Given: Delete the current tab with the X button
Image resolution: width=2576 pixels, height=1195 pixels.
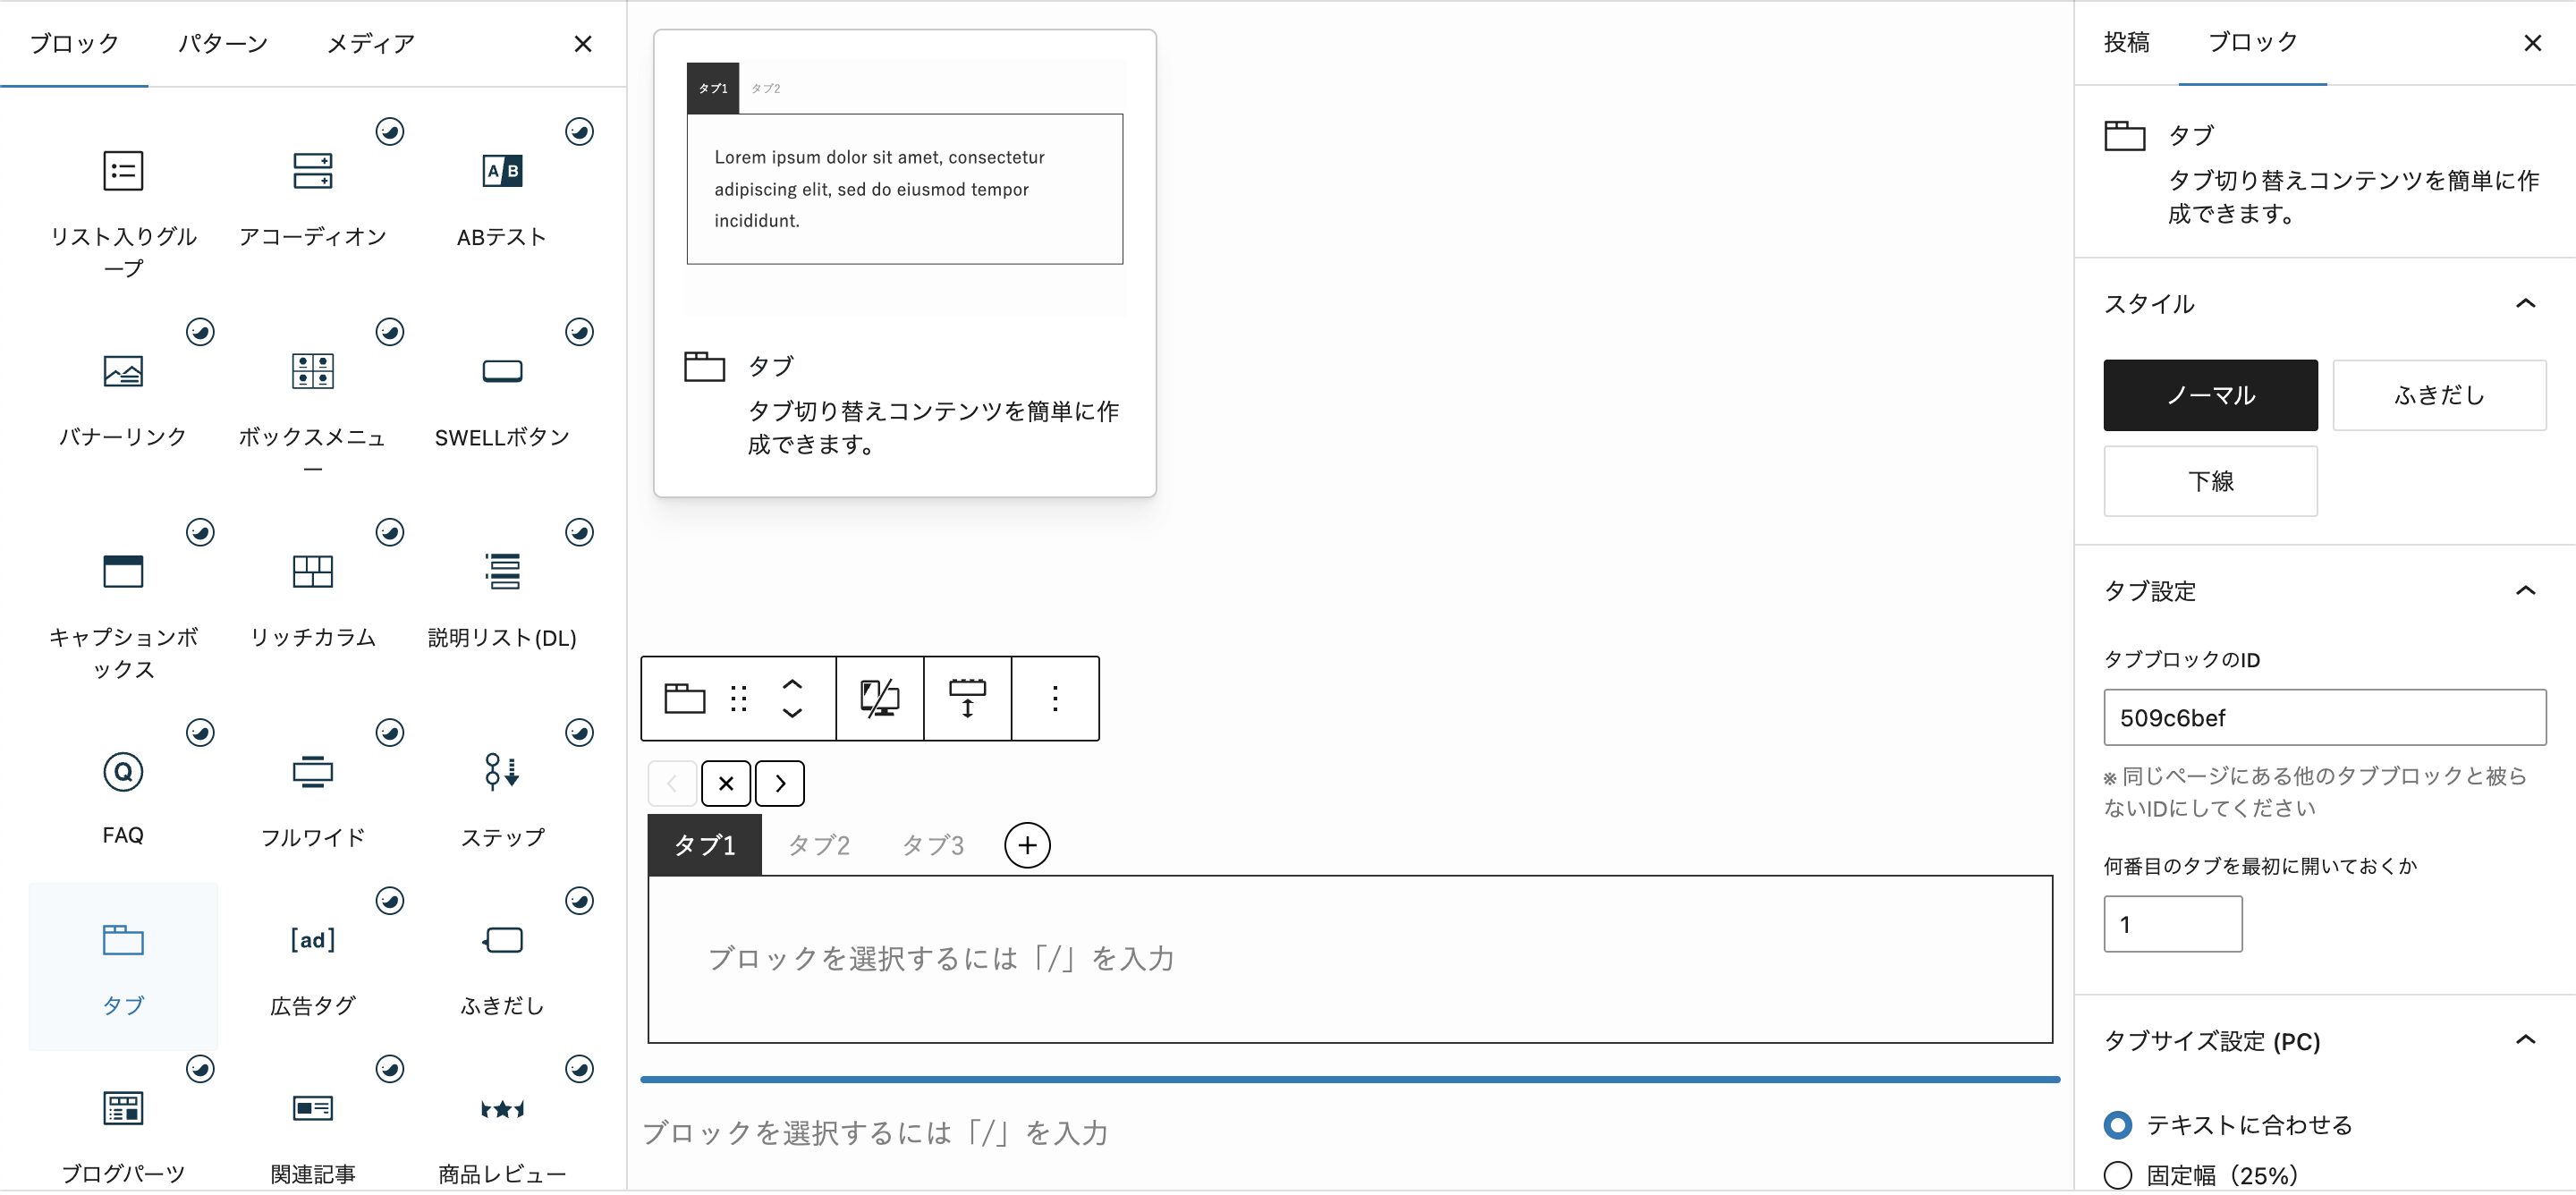Looking at the screenshot, I should point(726,783).
